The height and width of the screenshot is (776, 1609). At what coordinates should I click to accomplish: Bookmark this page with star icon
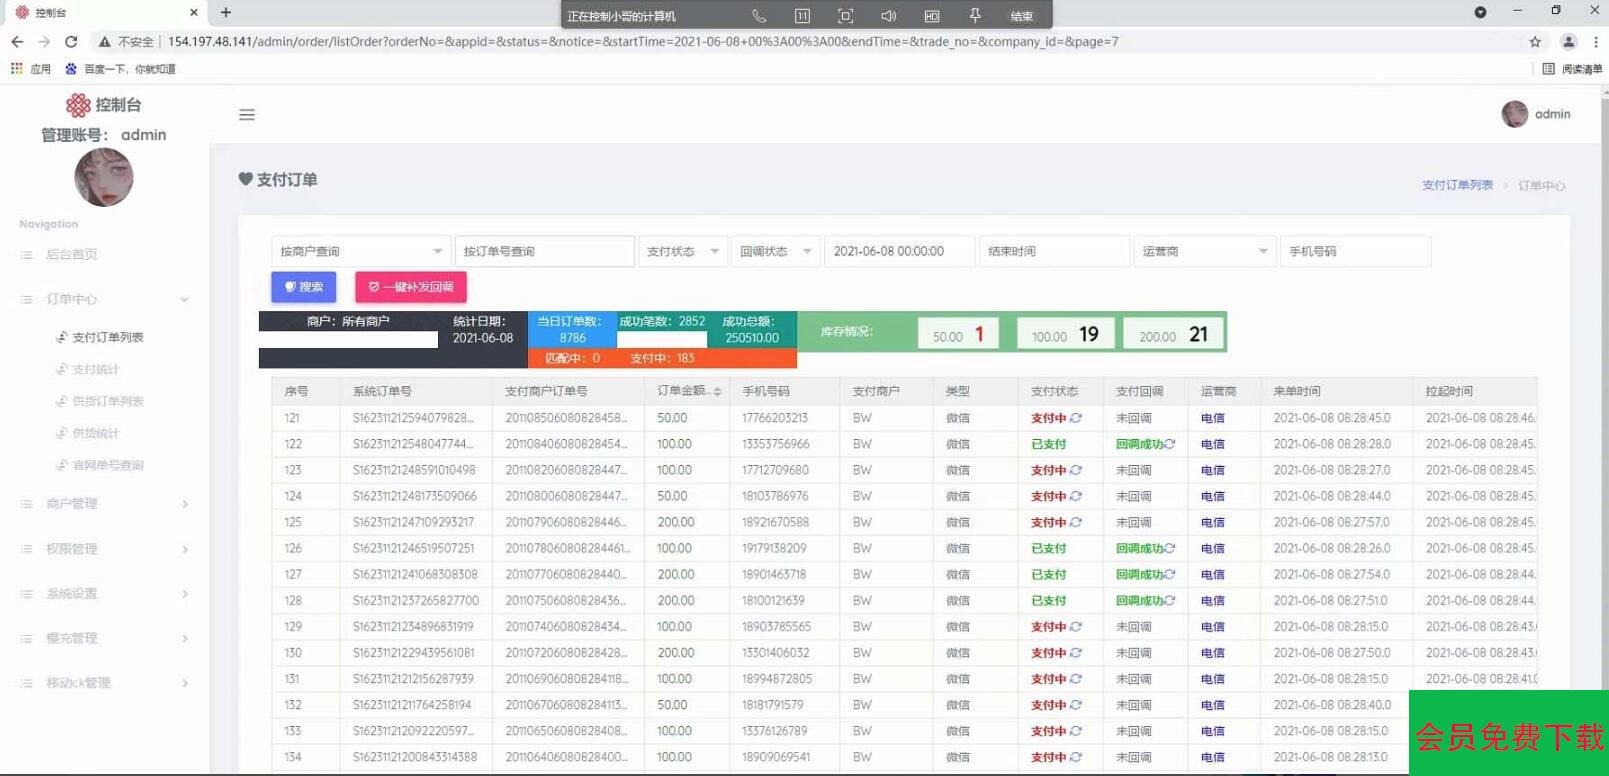(1535, 42)
